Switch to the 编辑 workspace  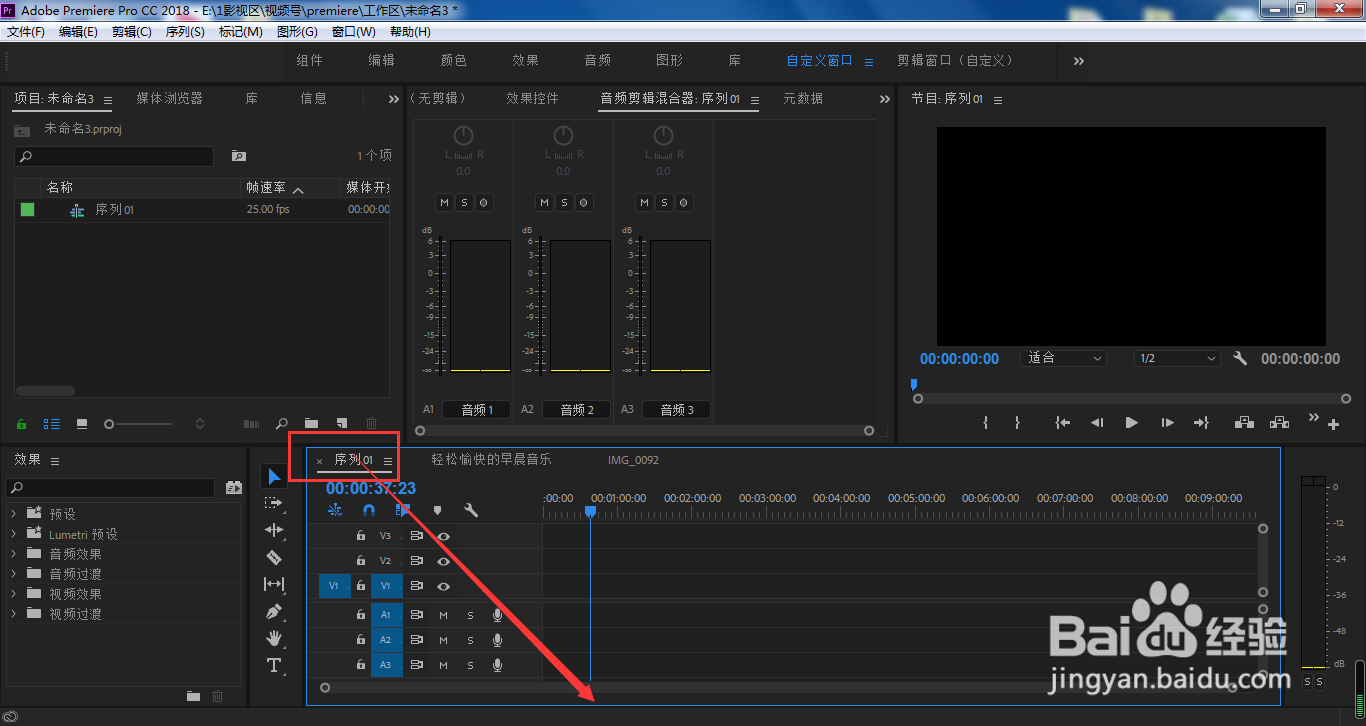(x=382, y=60)
